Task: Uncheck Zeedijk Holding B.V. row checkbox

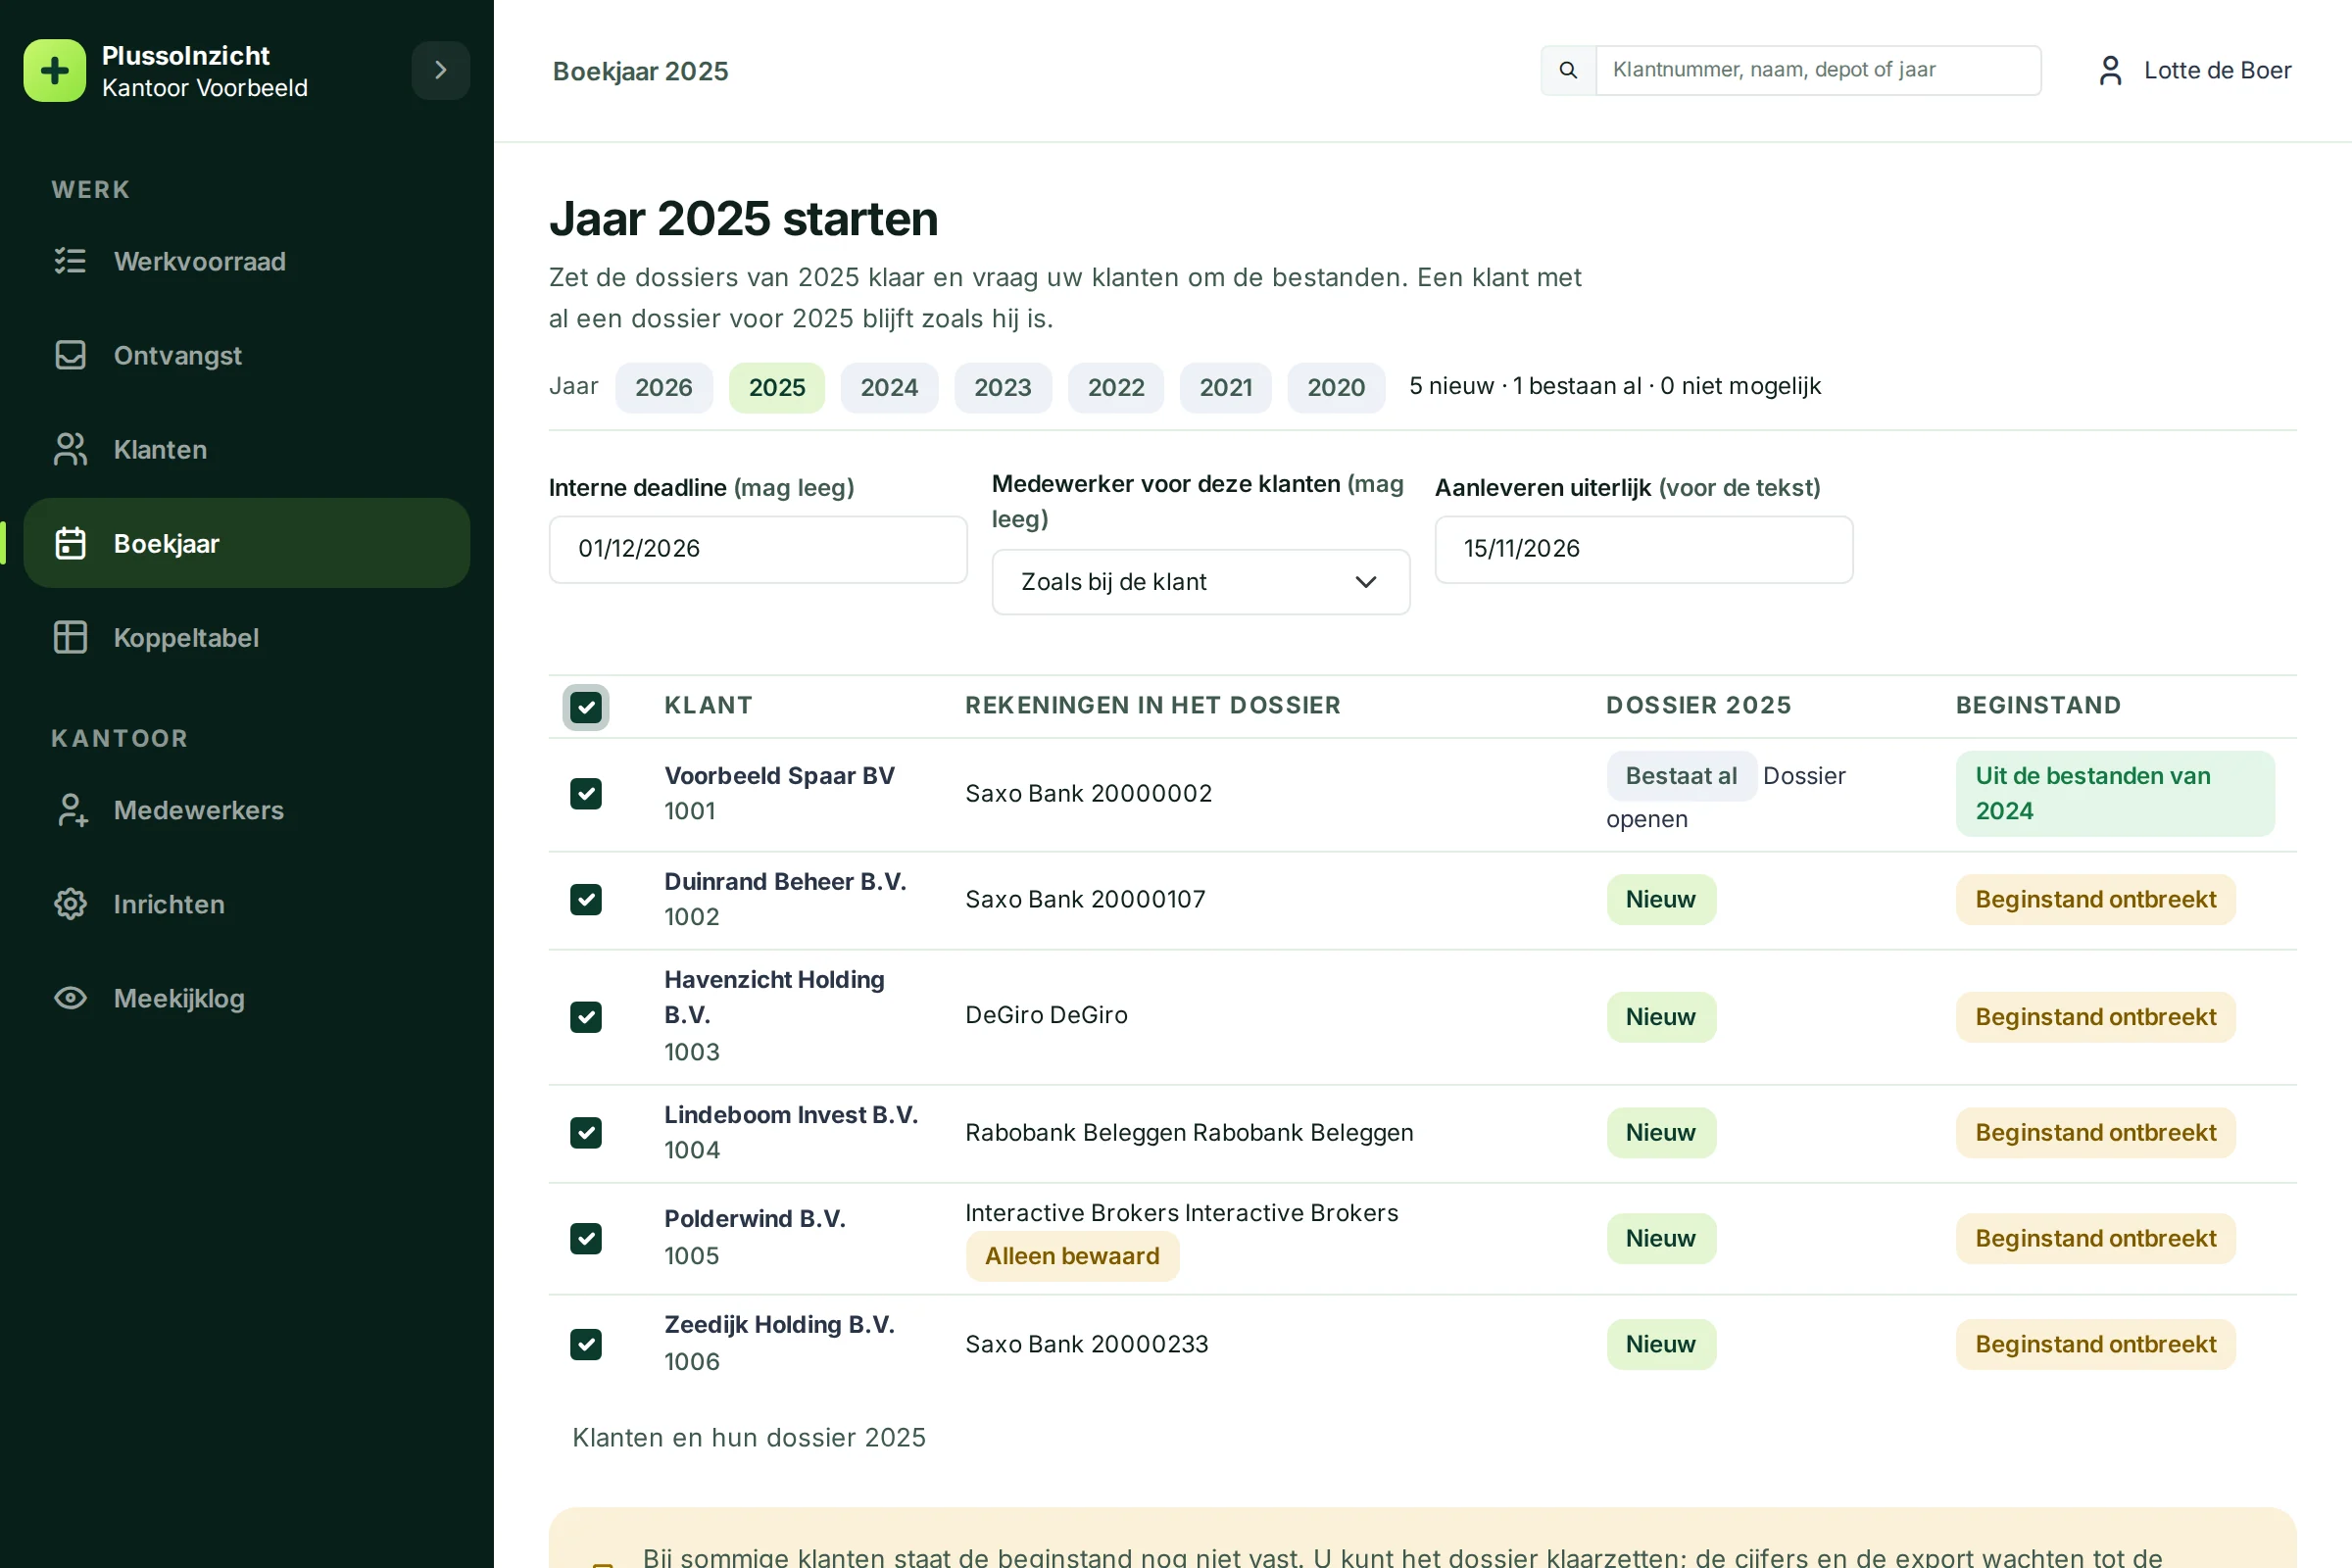Action: tap(586, 1344)
